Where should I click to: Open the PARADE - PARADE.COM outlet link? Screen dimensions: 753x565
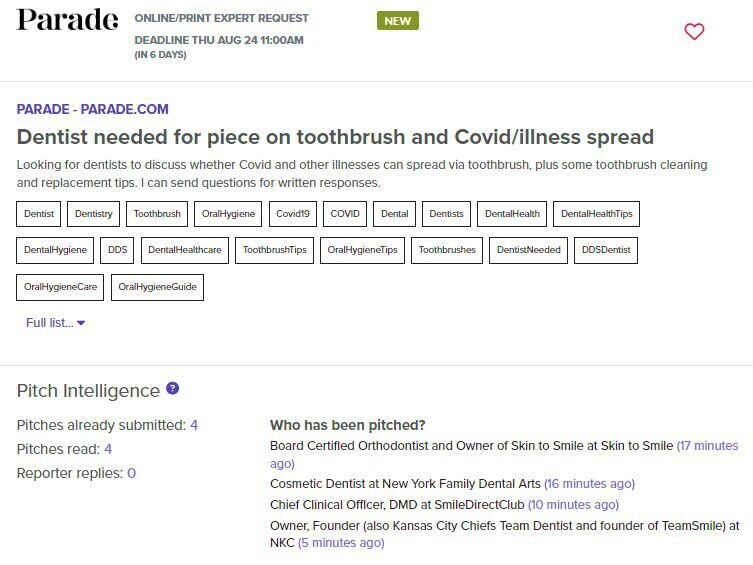pyautogui.click(x=93, y=109)
